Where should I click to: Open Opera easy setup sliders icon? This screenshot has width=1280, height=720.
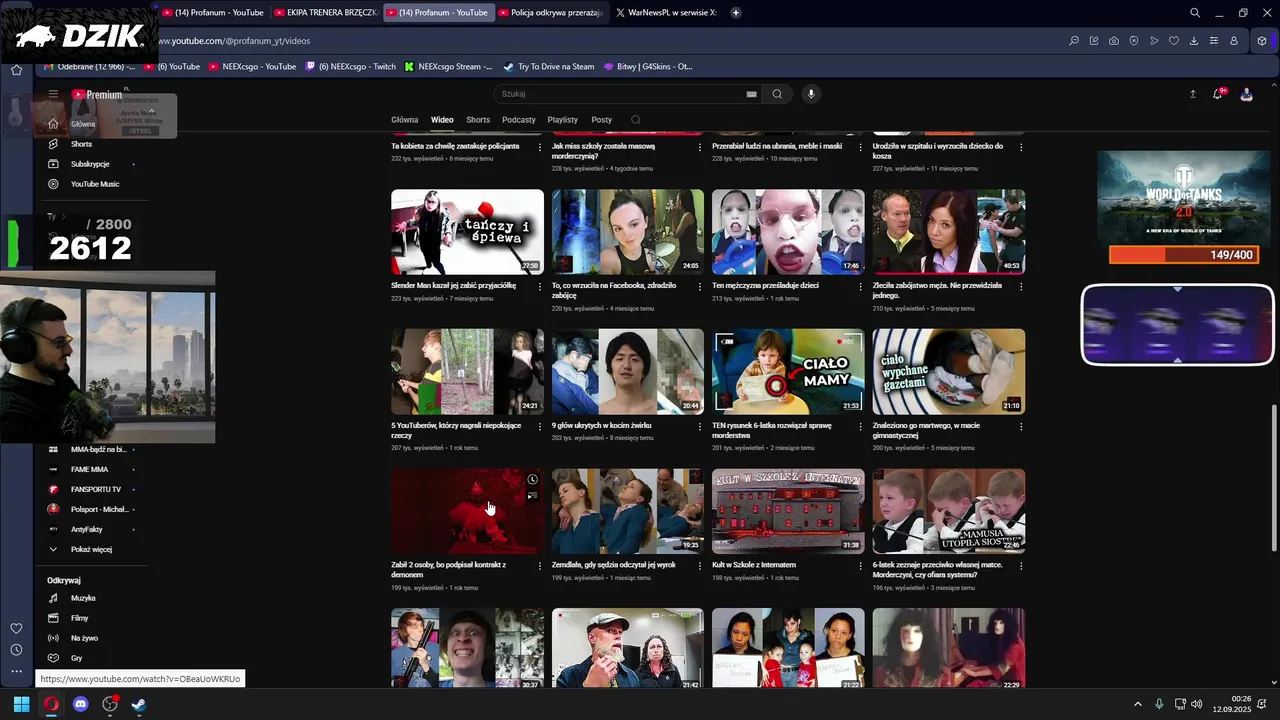[x=1214, y=41]
